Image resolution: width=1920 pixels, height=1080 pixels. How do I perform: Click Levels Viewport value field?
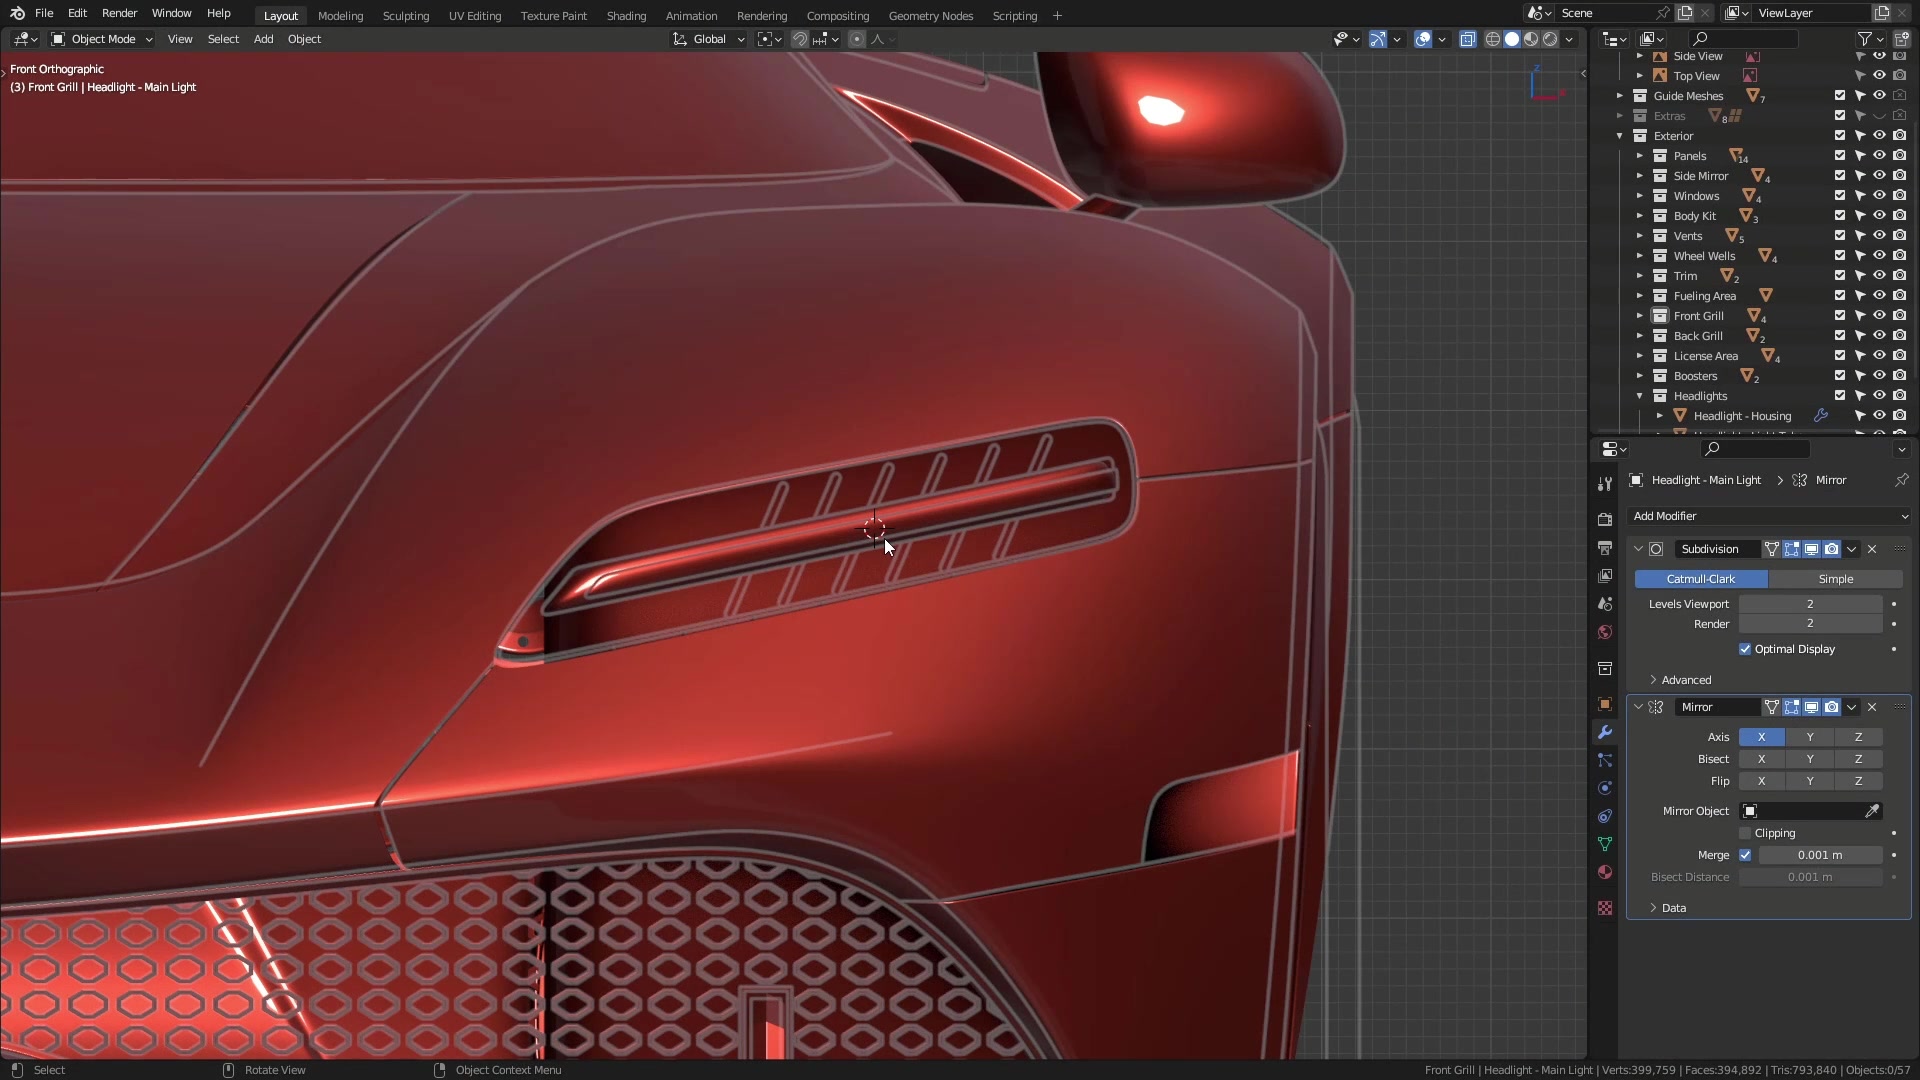1810,604
